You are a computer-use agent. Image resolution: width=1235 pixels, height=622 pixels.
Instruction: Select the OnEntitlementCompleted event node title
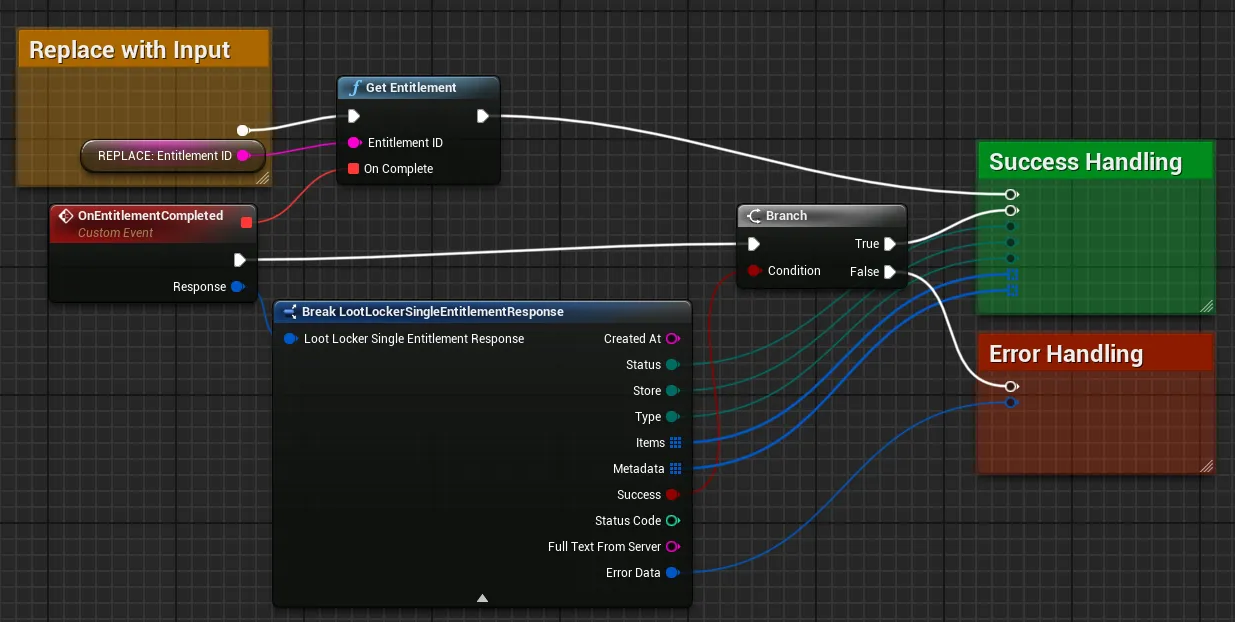pos(151,216)
